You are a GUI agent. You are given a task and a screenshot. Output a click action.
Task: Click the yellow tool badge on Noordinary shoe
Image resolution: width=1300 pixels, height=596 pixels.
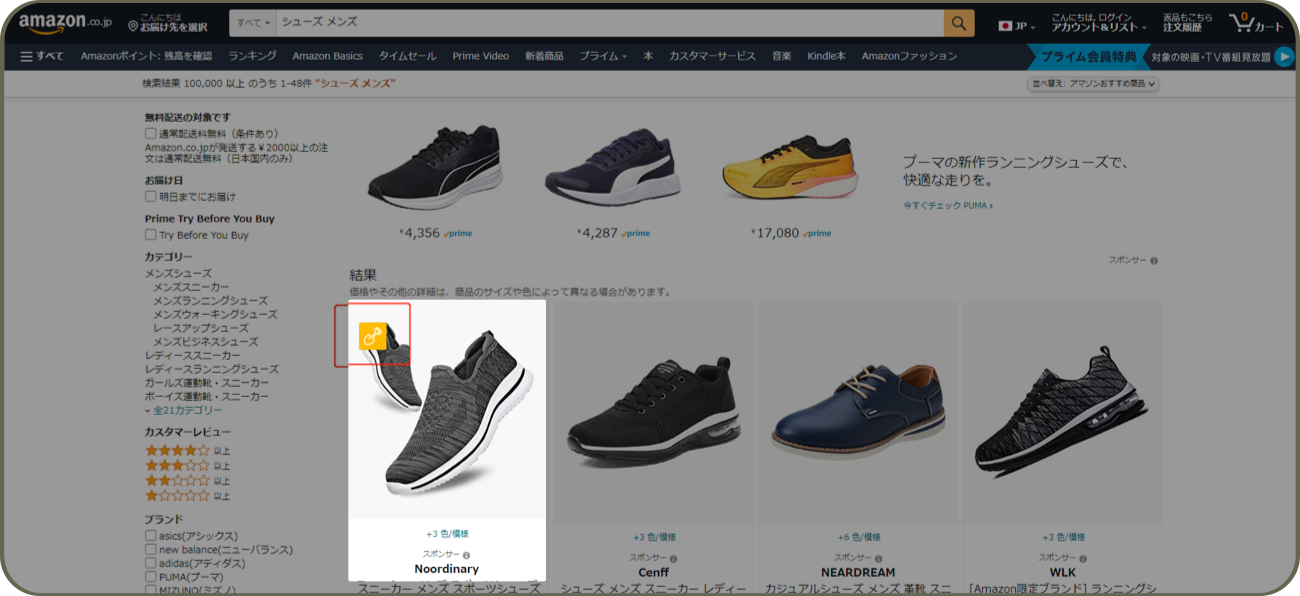[x=372, y=337]
